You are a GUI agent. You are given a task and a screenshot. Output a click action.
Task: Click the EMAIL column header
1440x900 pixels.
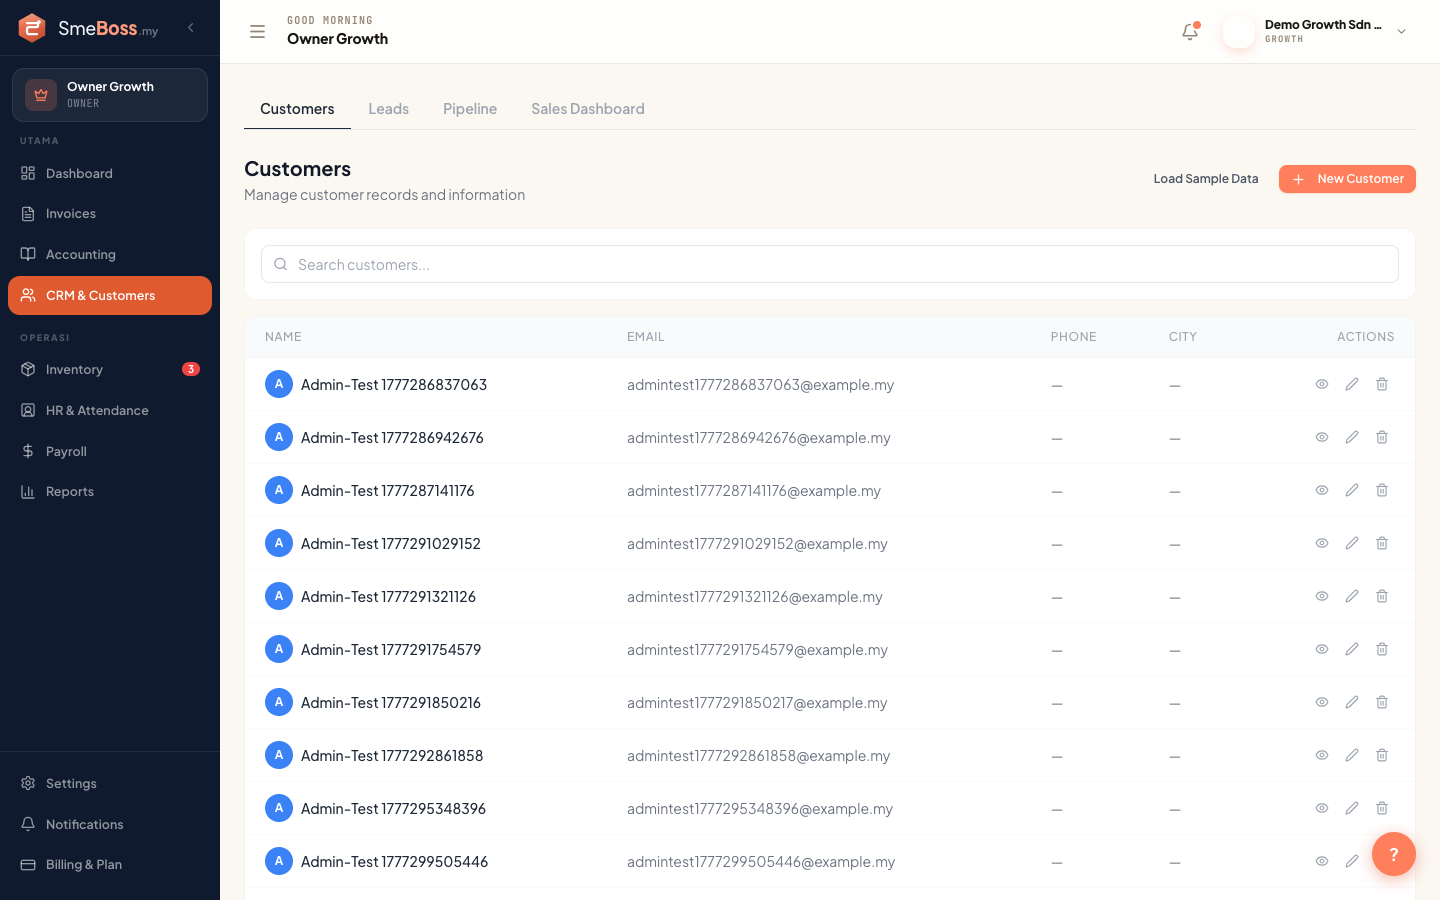point(645,337)
